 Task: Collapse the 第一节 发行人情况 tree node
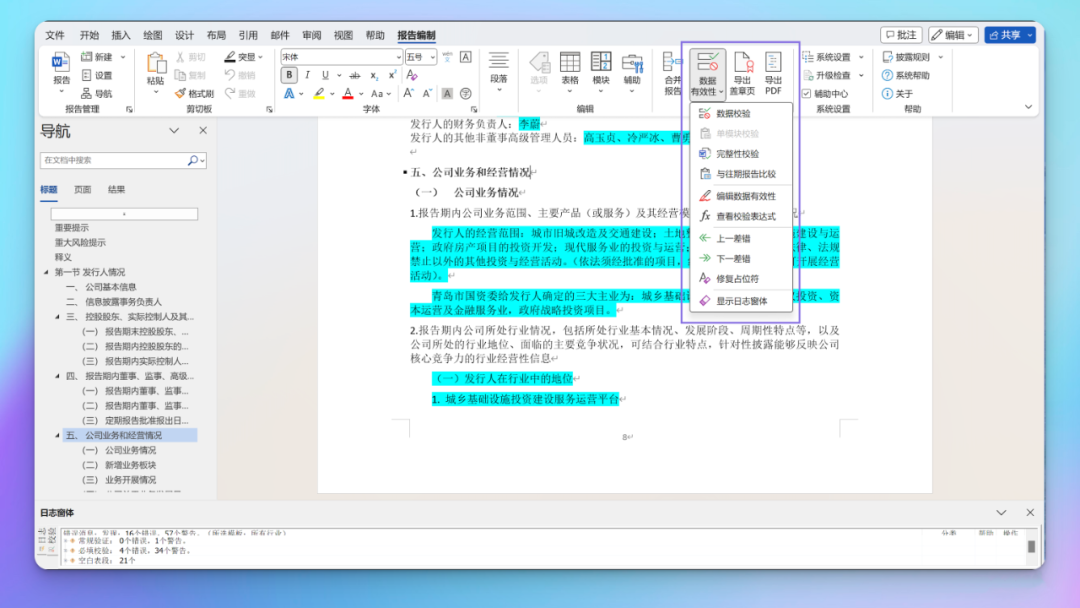coord(47,272)
